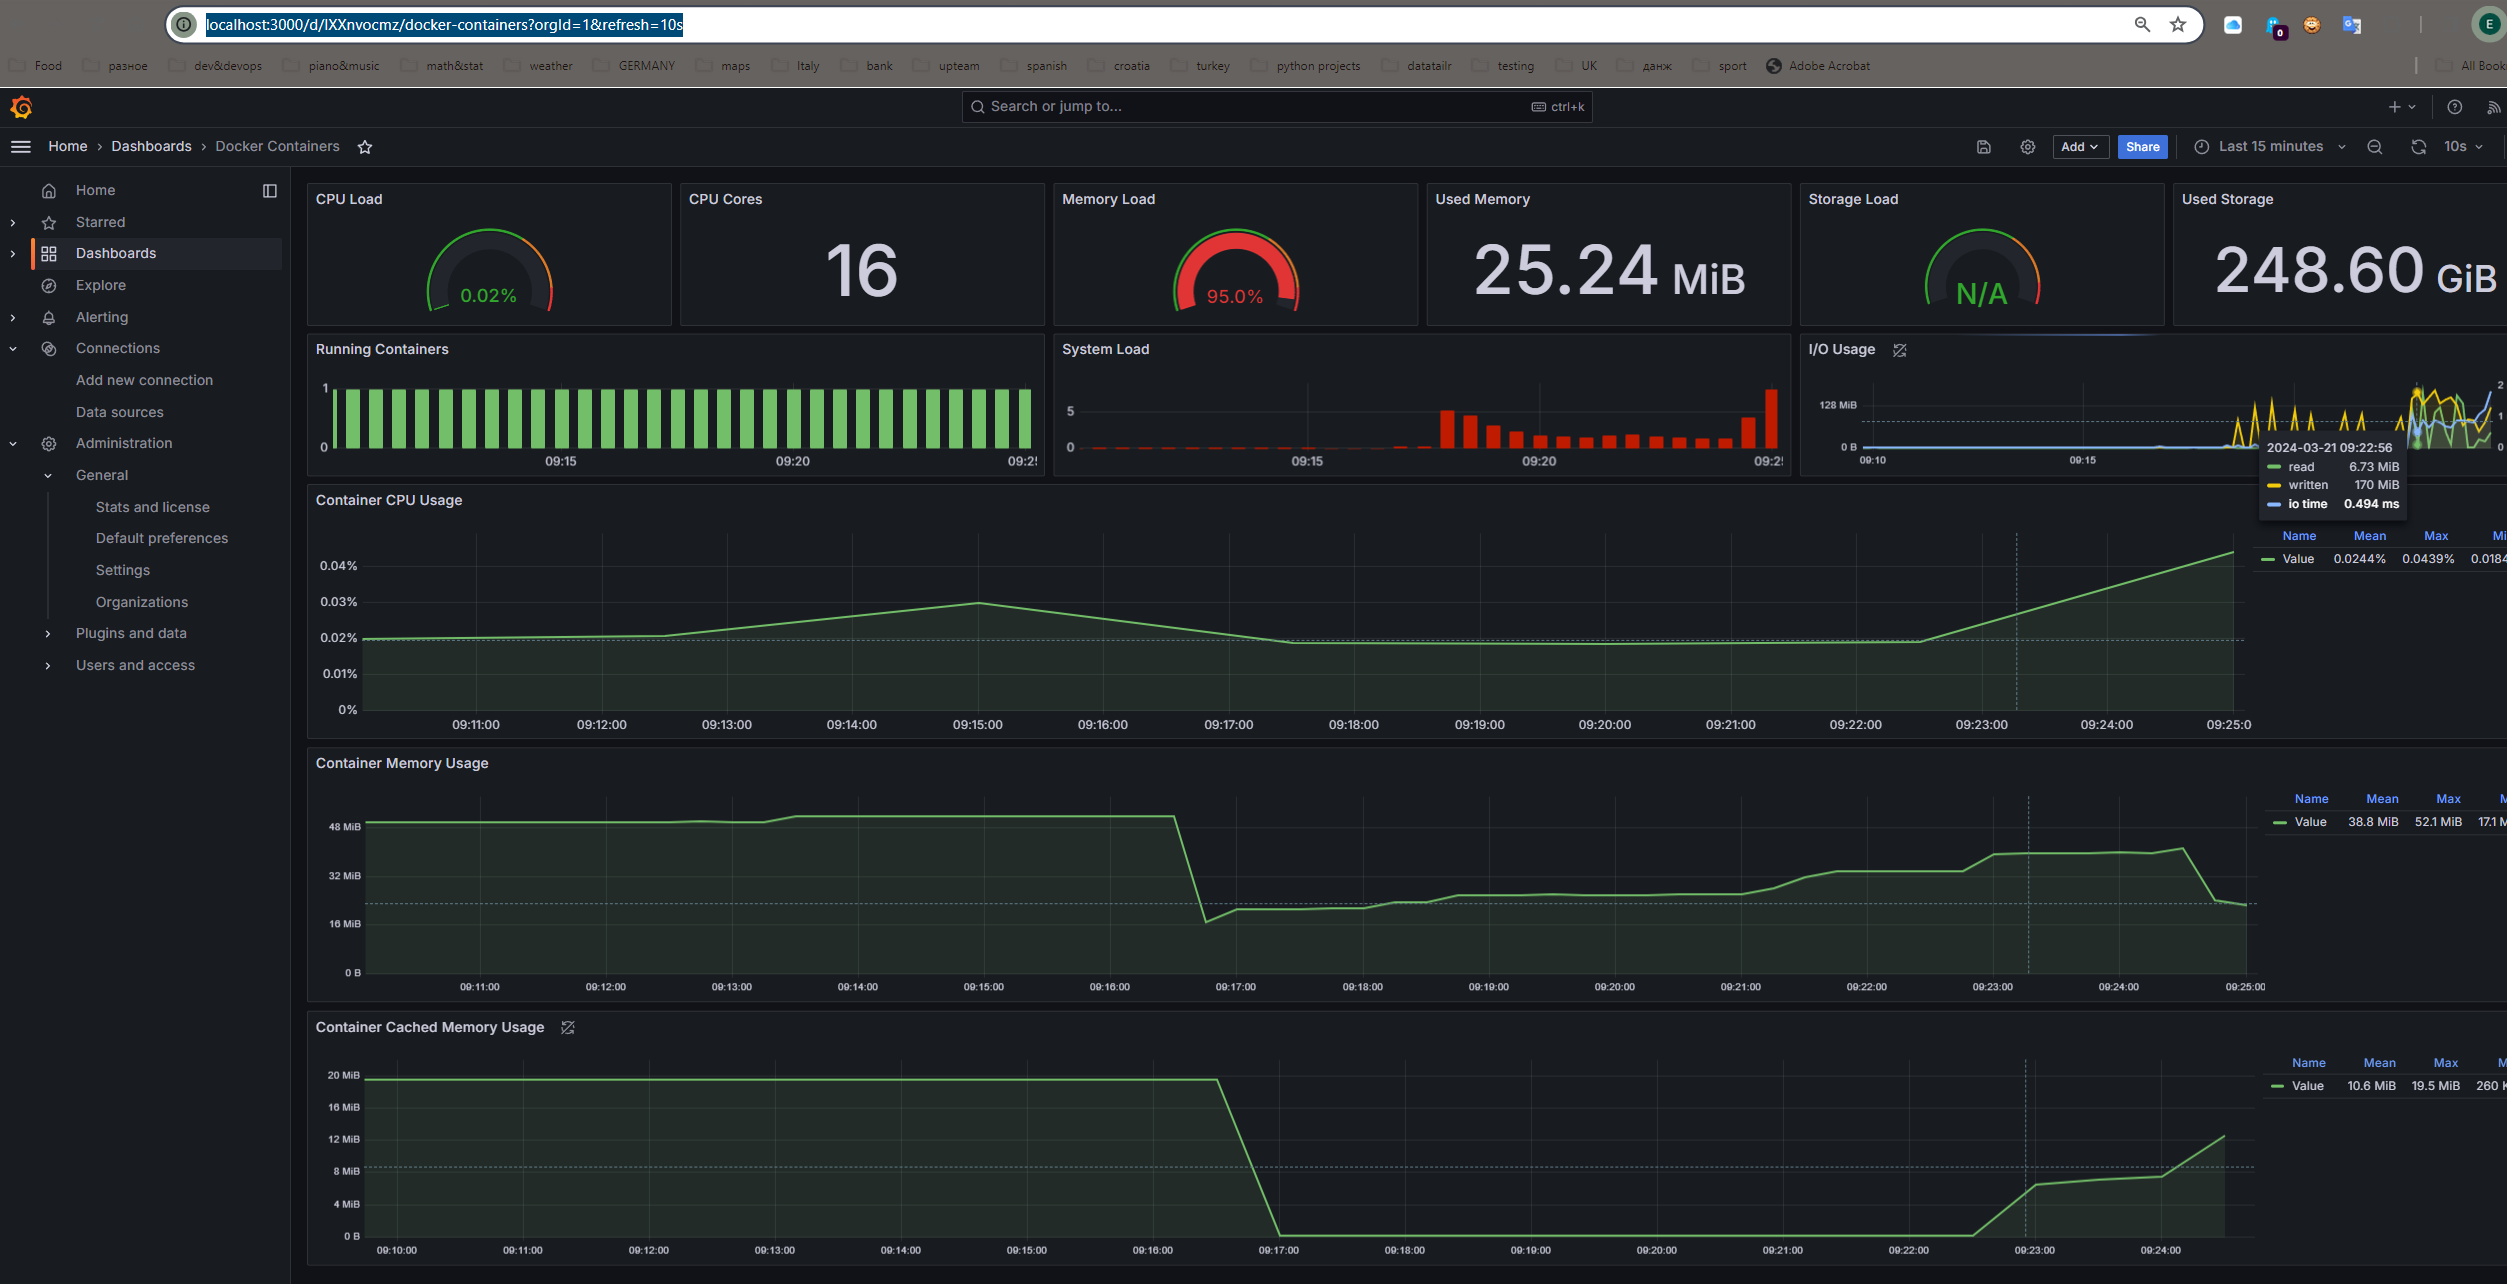Open dashboard settings gear icon
Screen dimensions: 2507x1284
pyautogui.click(x=2027, y=147)
